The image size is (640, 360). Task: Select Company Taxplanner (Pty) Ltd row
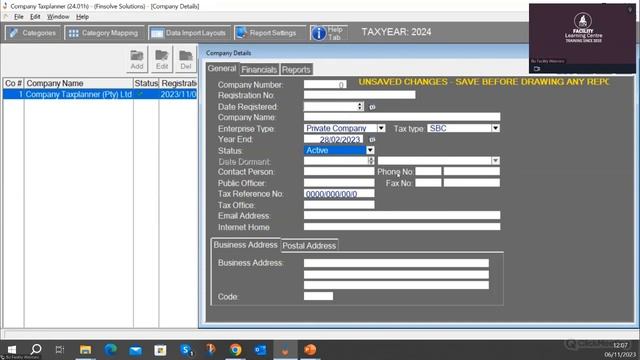click(100, 94)
